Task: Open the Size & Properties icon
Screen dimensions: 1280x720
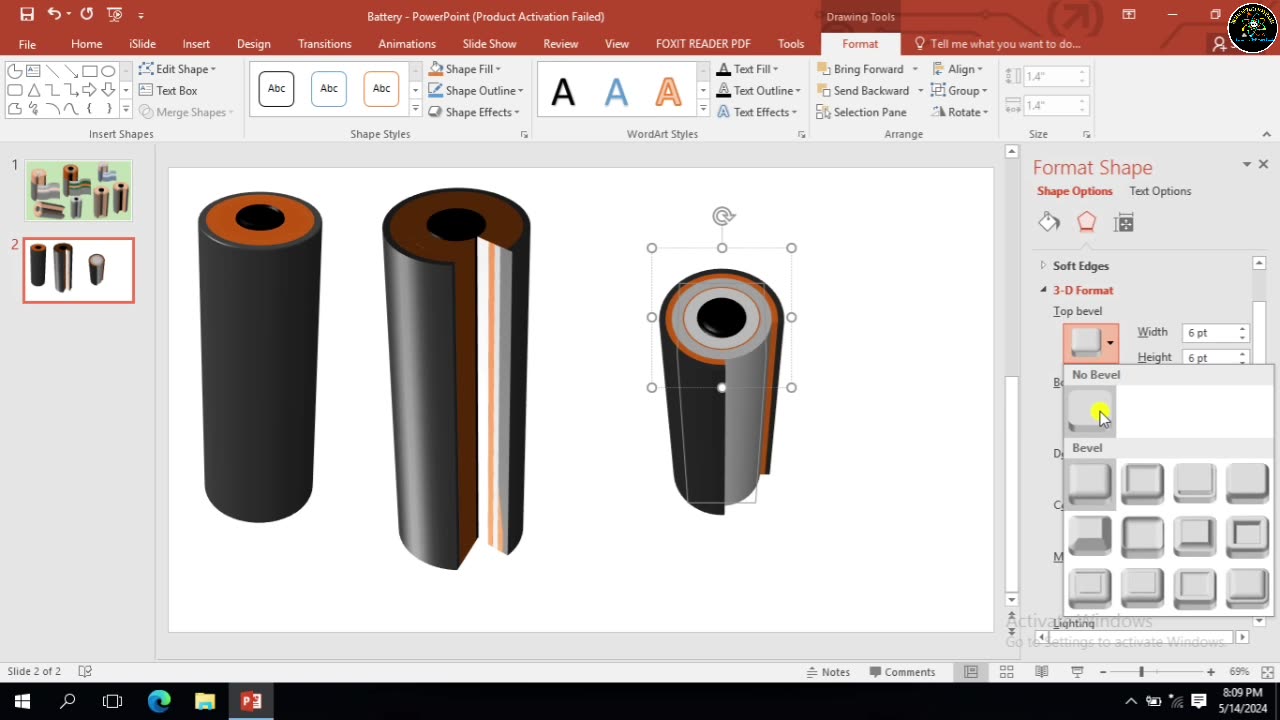Action: tap(1124, 222)
